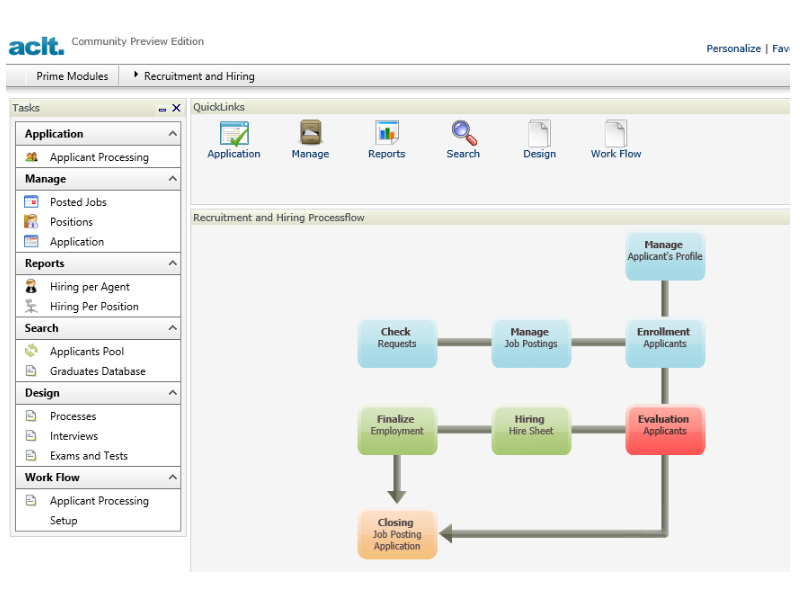Image resolution: width=800 pixels, height=600 pixels.
Task: Open the Prime Modules menu
Action: click(x=72, y=76)
